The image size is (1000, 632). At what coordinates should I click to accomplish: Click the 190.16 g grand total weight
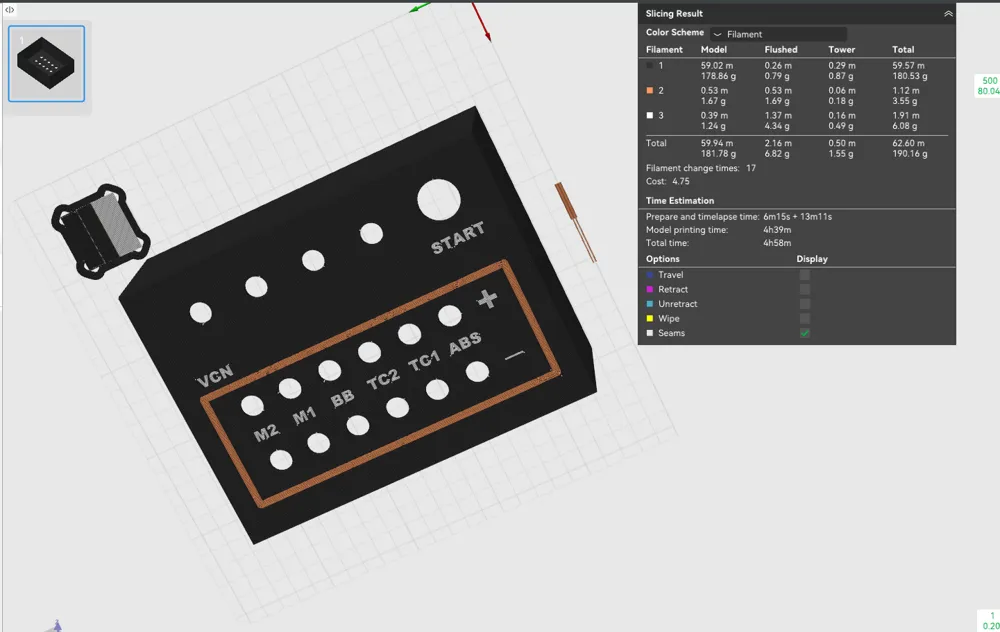point(909,154)
